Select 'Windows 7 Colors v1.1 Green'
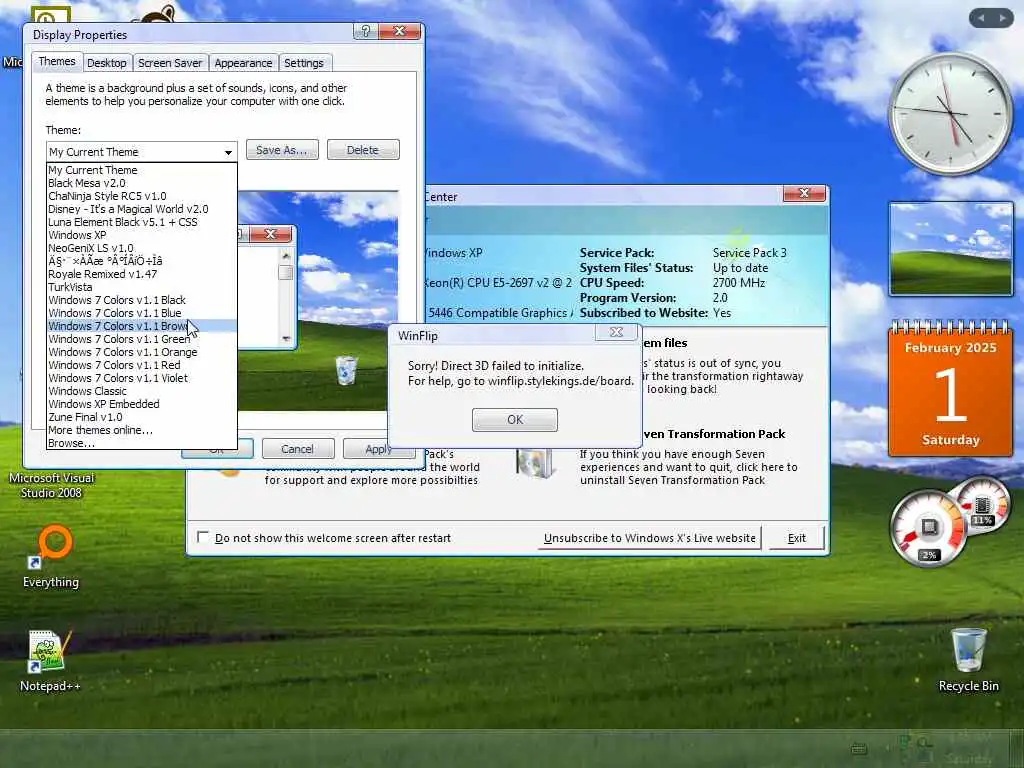The width and height of the screenshot is (1024, 768). tap(141, 339)
